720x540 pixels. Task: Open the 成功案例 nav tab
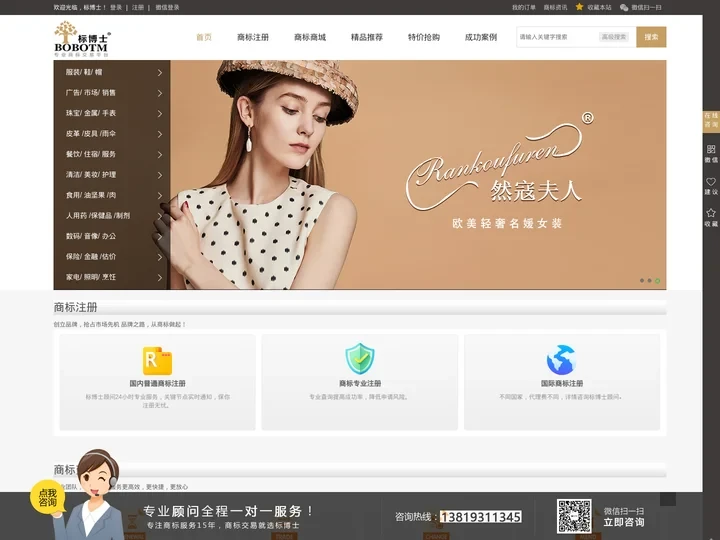(481, 37)
